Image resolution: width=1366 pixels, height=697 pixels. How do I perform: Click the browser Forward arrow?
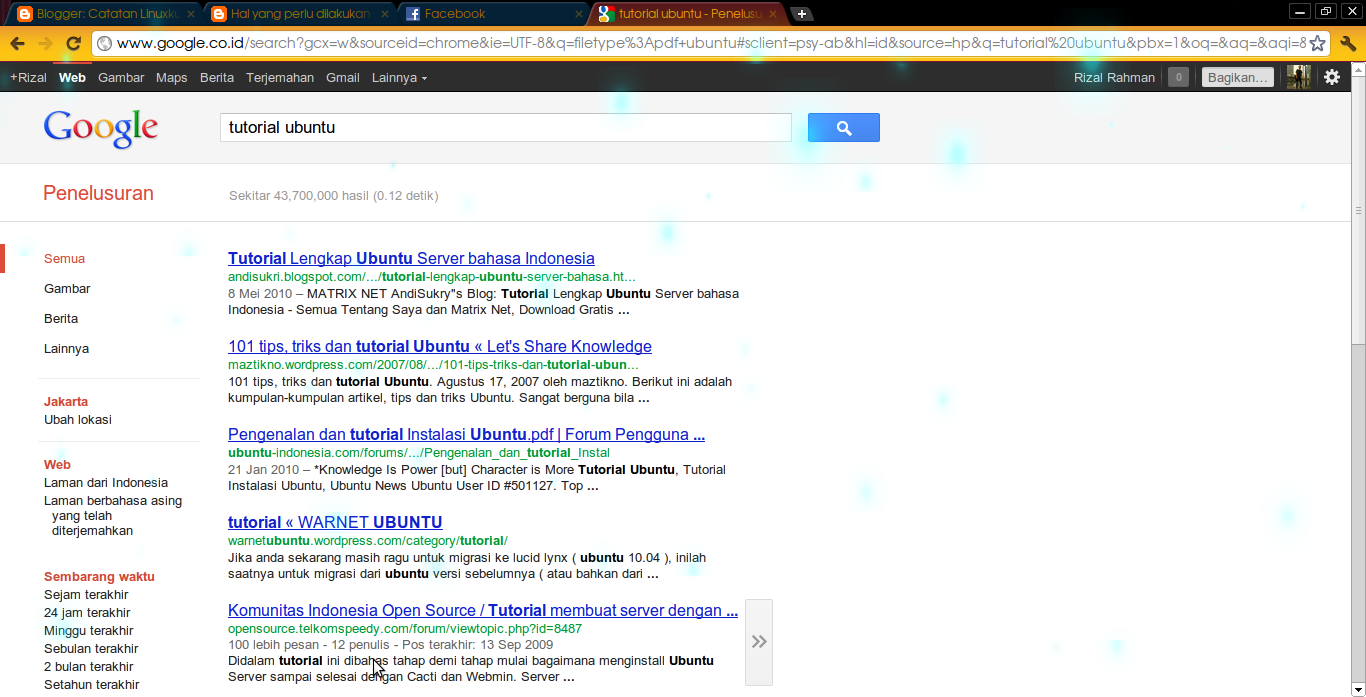[45, 44]
